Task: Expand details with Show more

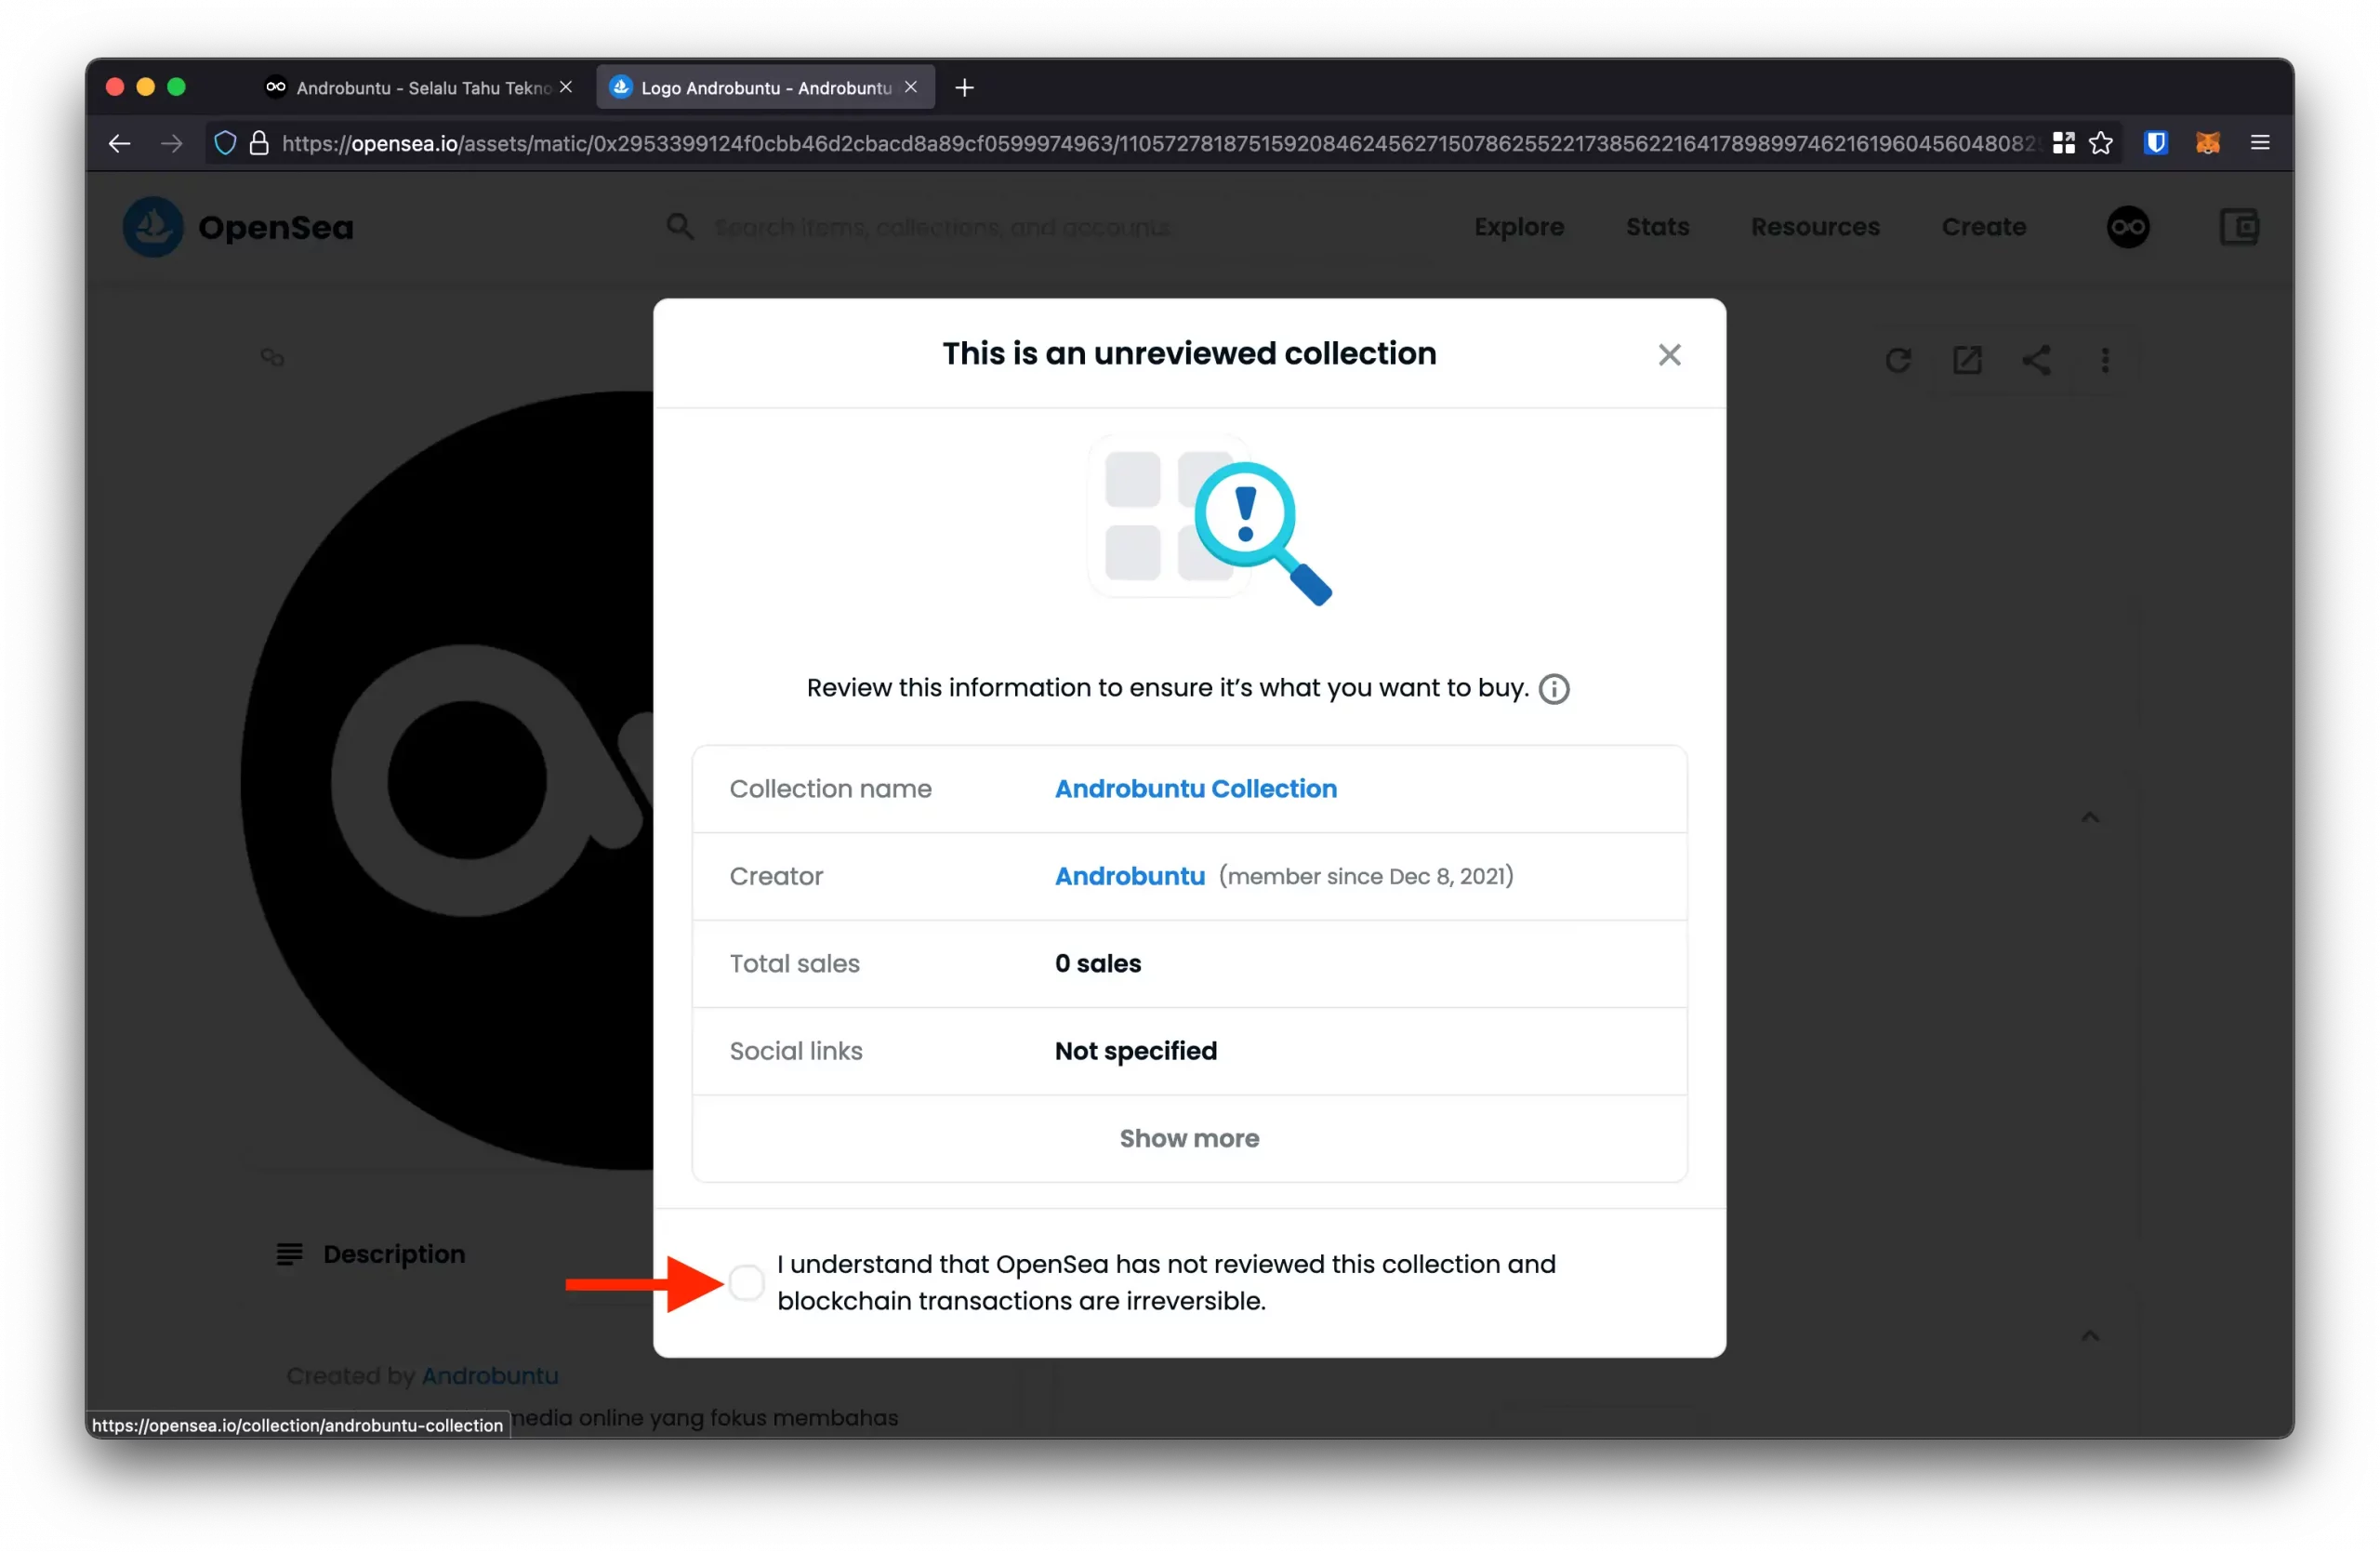Action: pyautogui.click(x=1189, y=1138)
